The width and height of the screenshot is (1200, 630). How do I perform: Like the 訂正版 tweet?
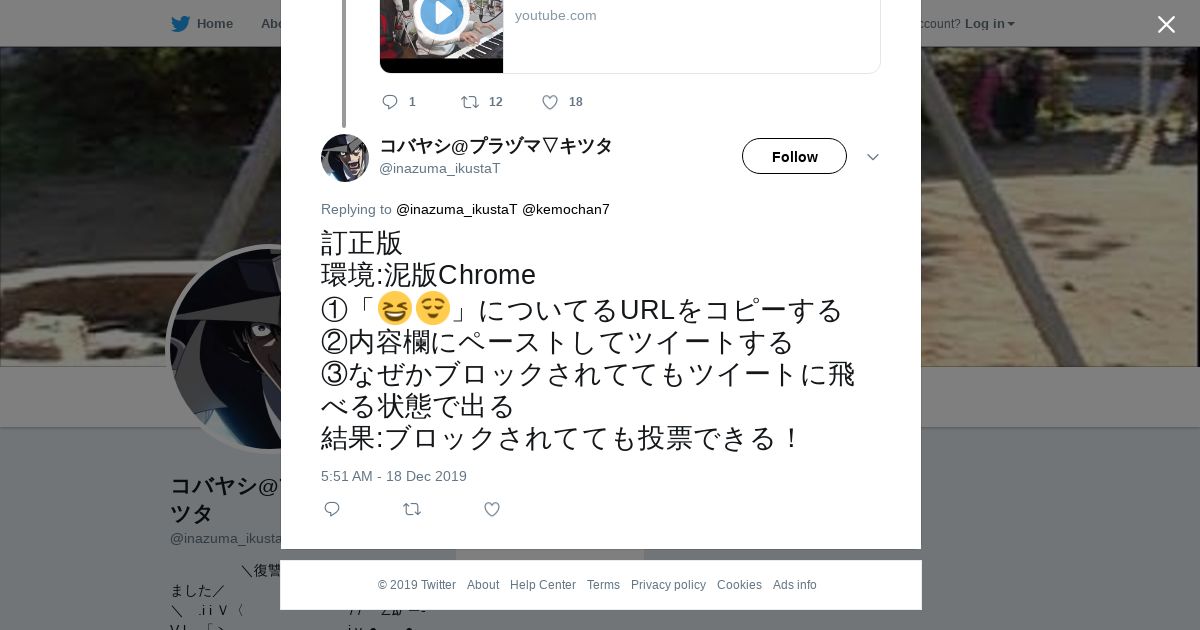[492, 509]
